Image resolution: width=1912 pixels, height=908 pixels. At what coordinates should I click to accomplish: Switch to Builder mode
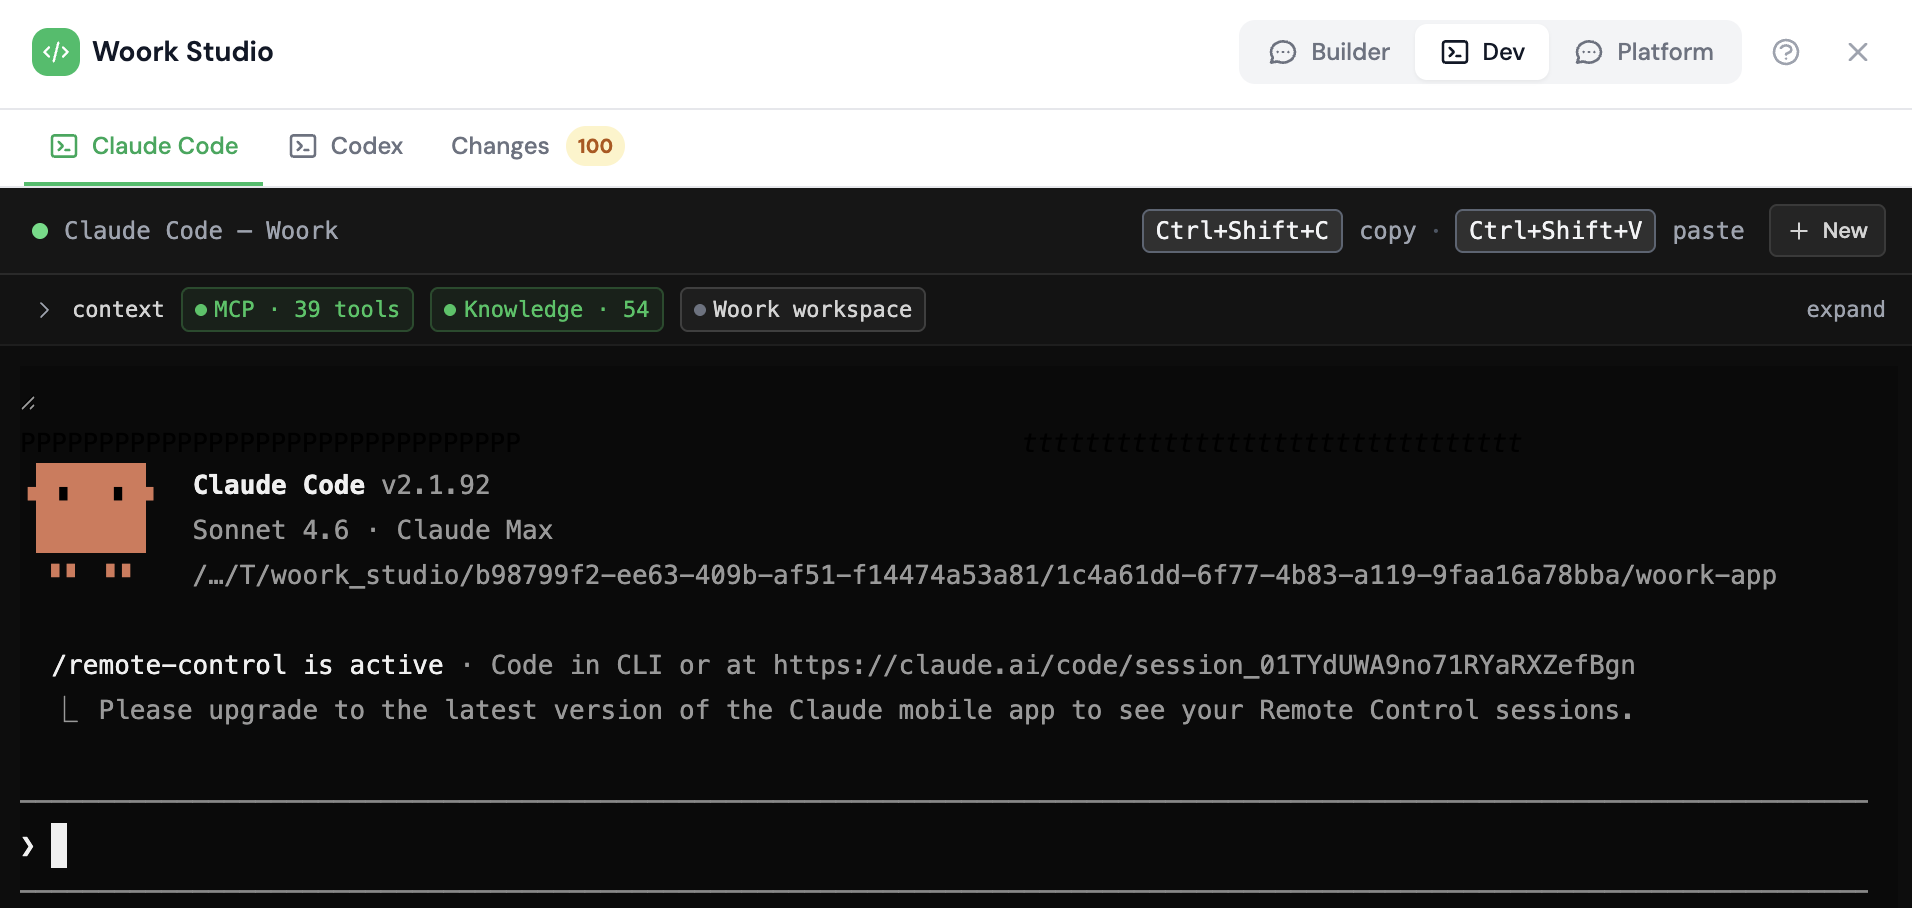pos(1329,52)
